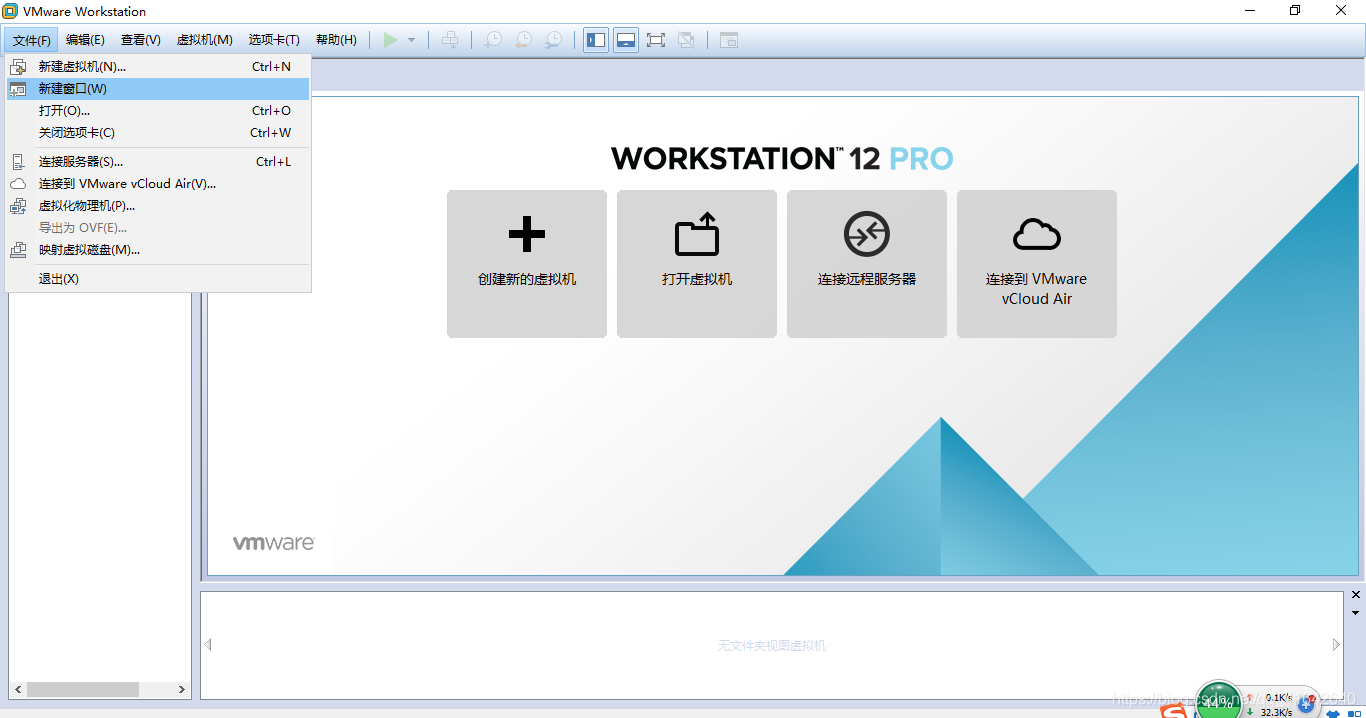Image resolution: width=1366 pixels, height=718 pixels.
Task: Click the full screen mode icon
Action: pyautogui.click(x=656, y=40)
